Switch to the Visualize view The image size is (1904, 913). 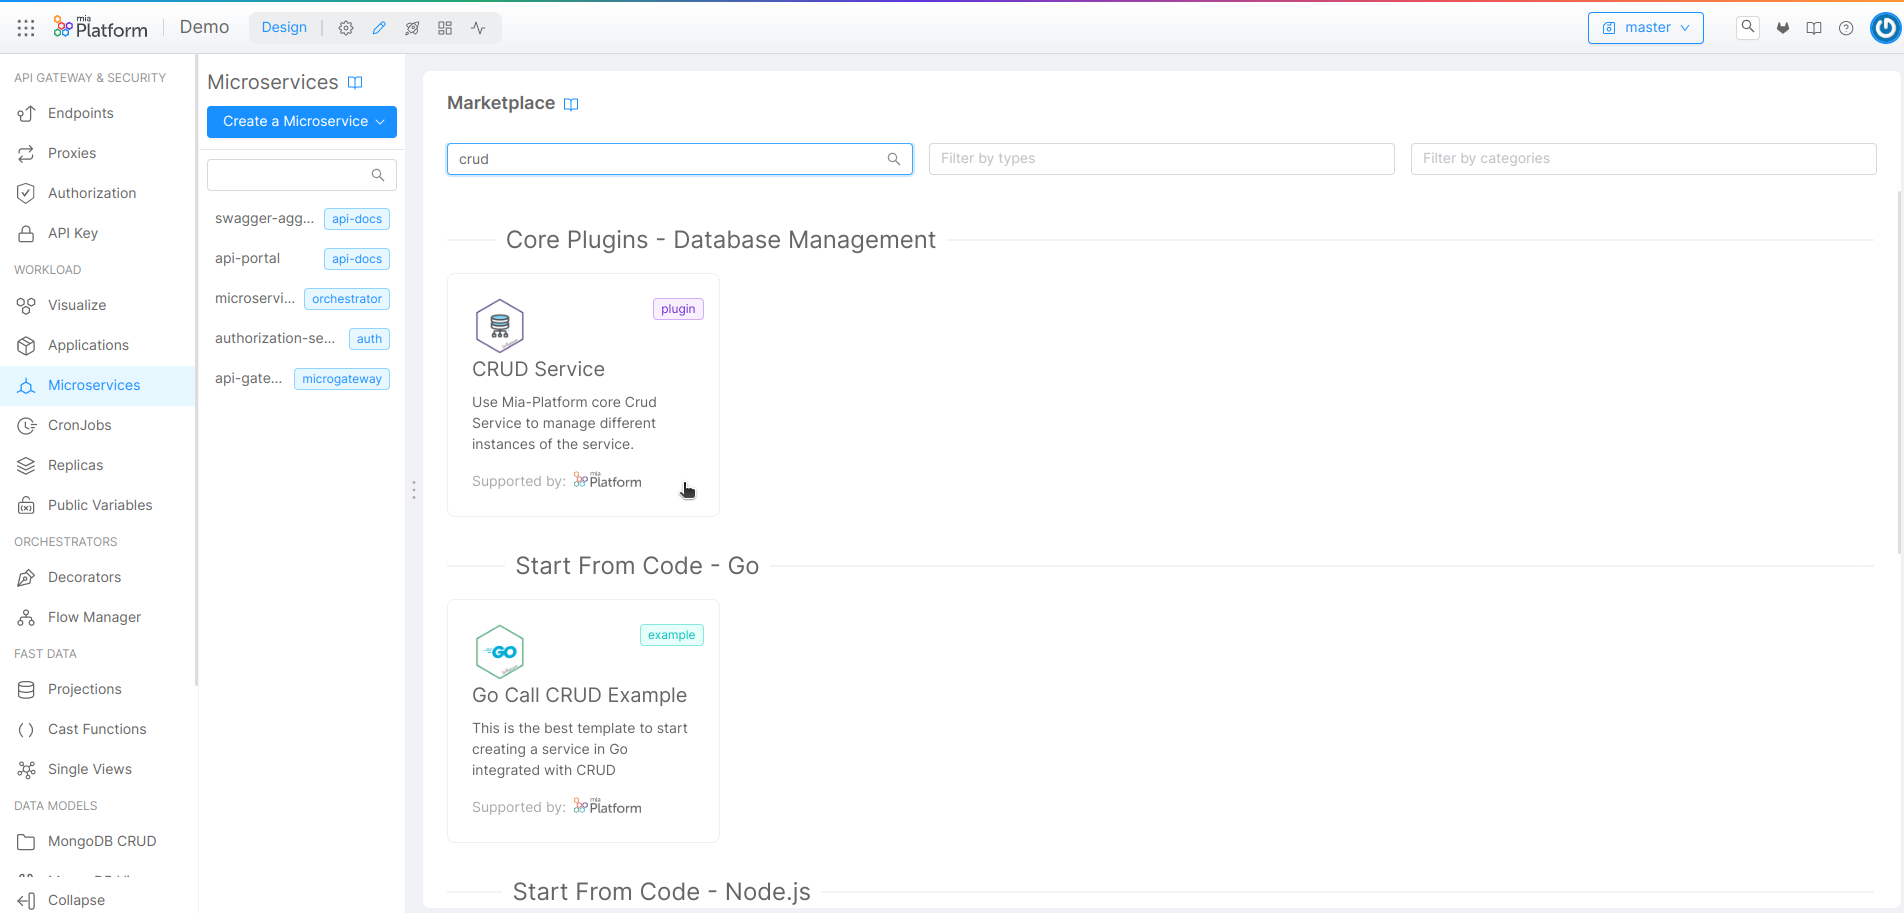(x=77, y=305)
